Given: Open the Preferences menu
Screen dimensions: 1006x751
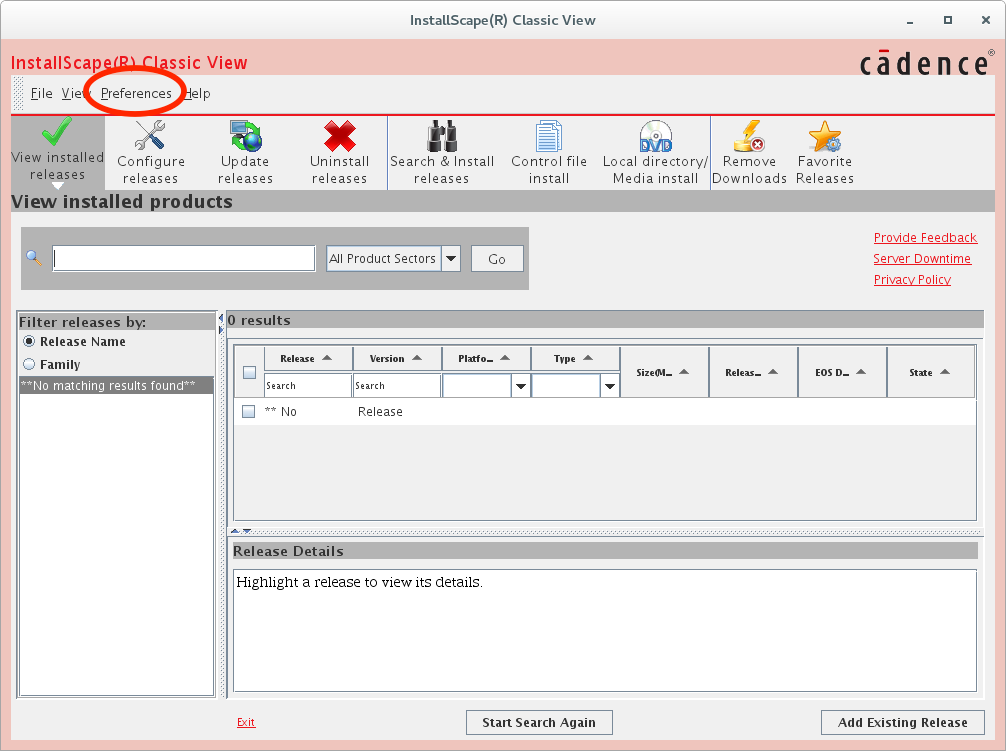Looking at the screenshot, I should pyautogui.click(x=136, y=94).
